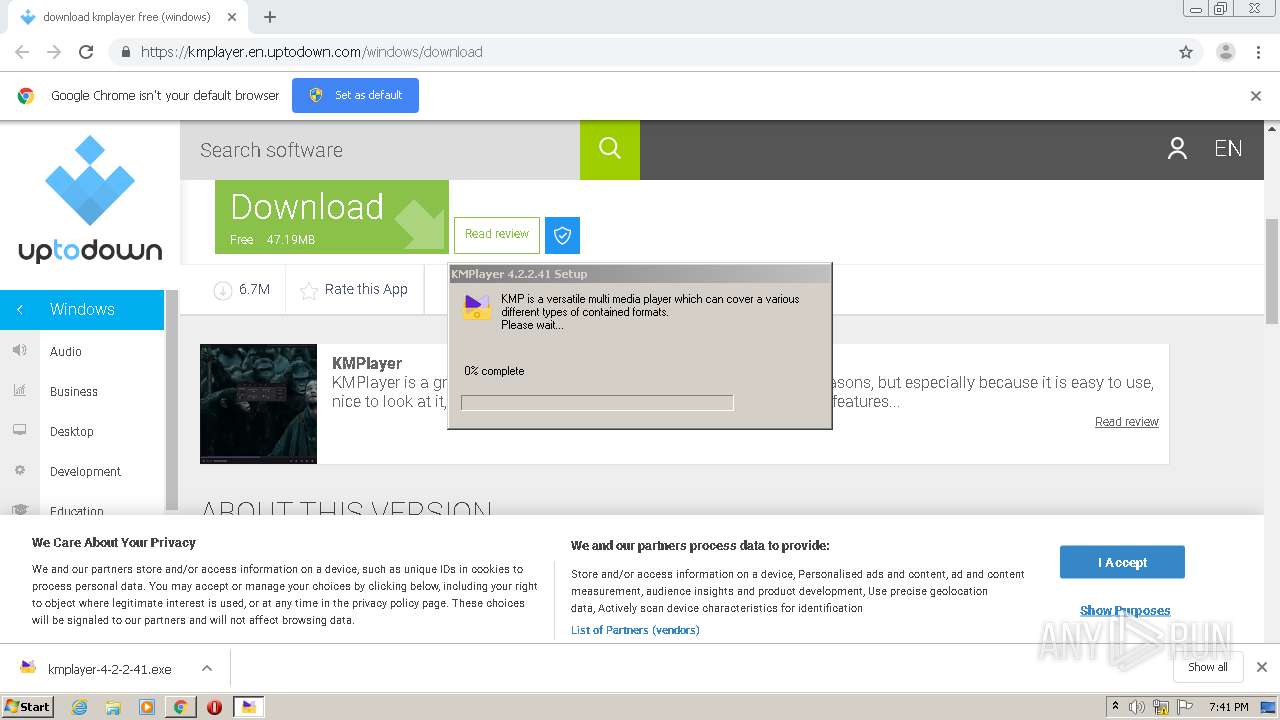Click the KMPlayer title text

tap(367, 364)
